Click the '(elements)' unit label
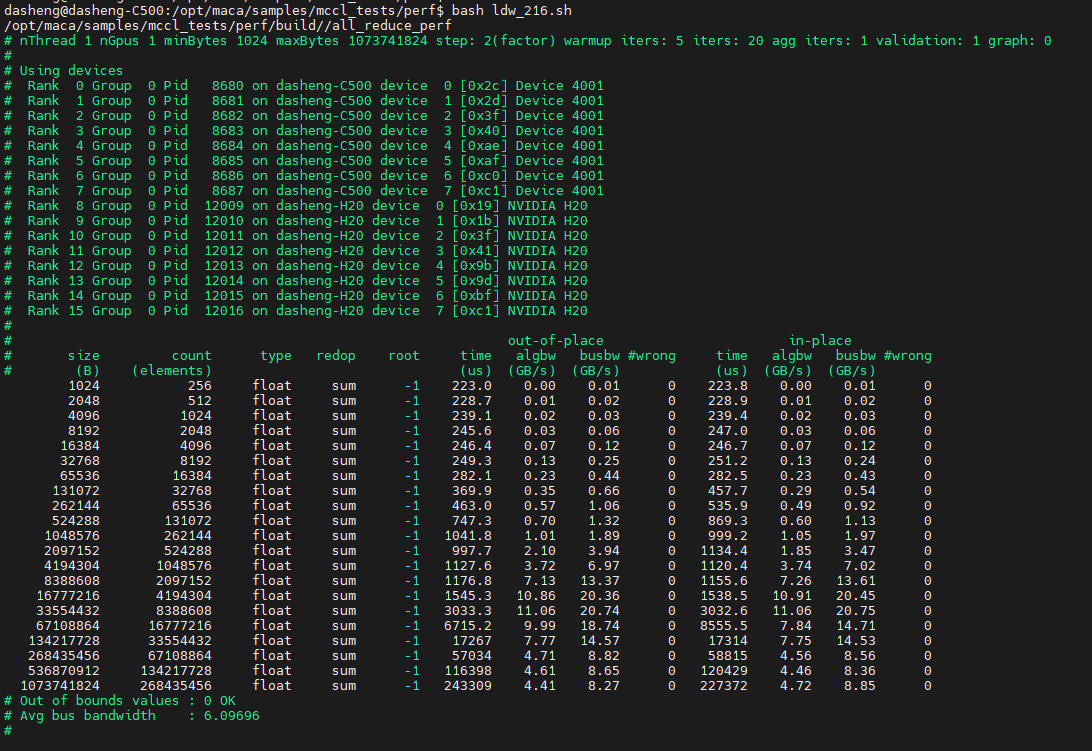The image size is (1092, 751). pyautogui.click(x=172, y=371)
